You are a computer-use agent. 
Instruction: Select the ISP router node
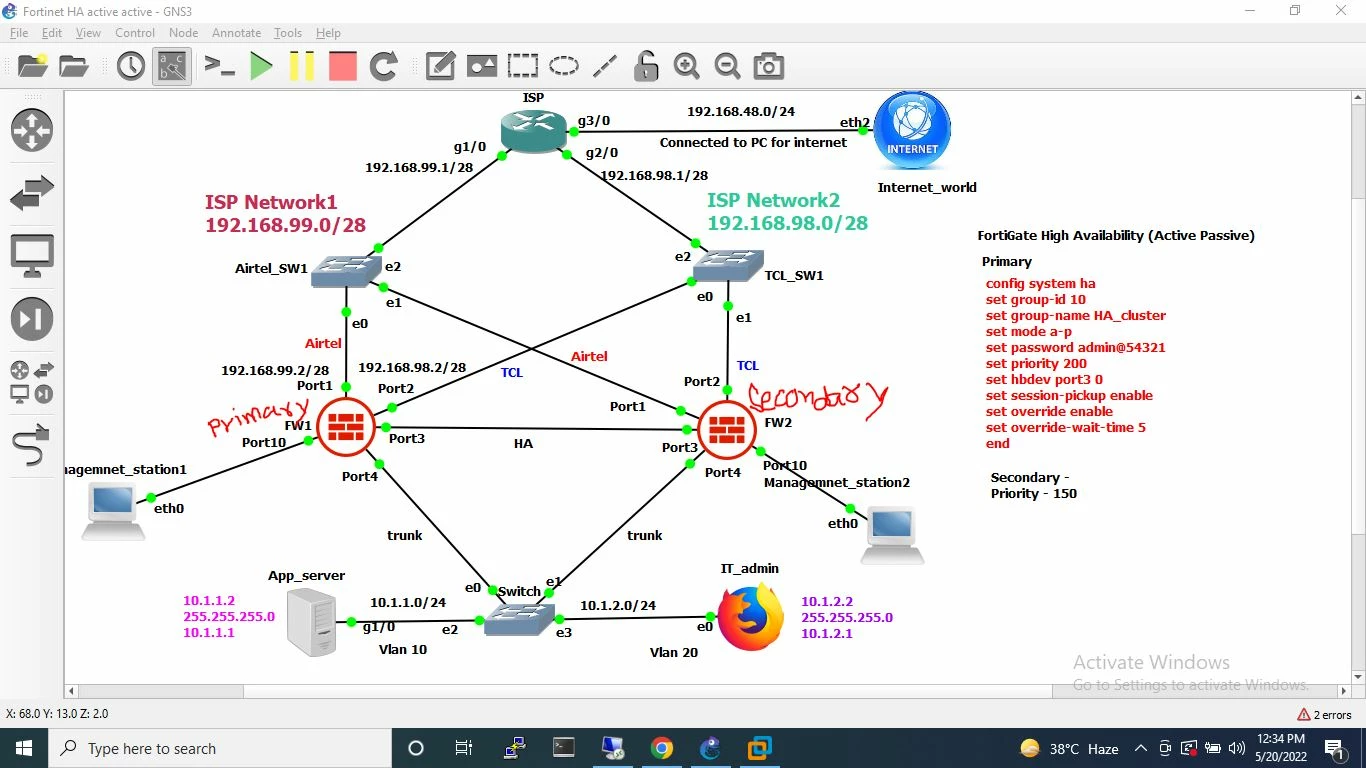[x=534, y=132]
